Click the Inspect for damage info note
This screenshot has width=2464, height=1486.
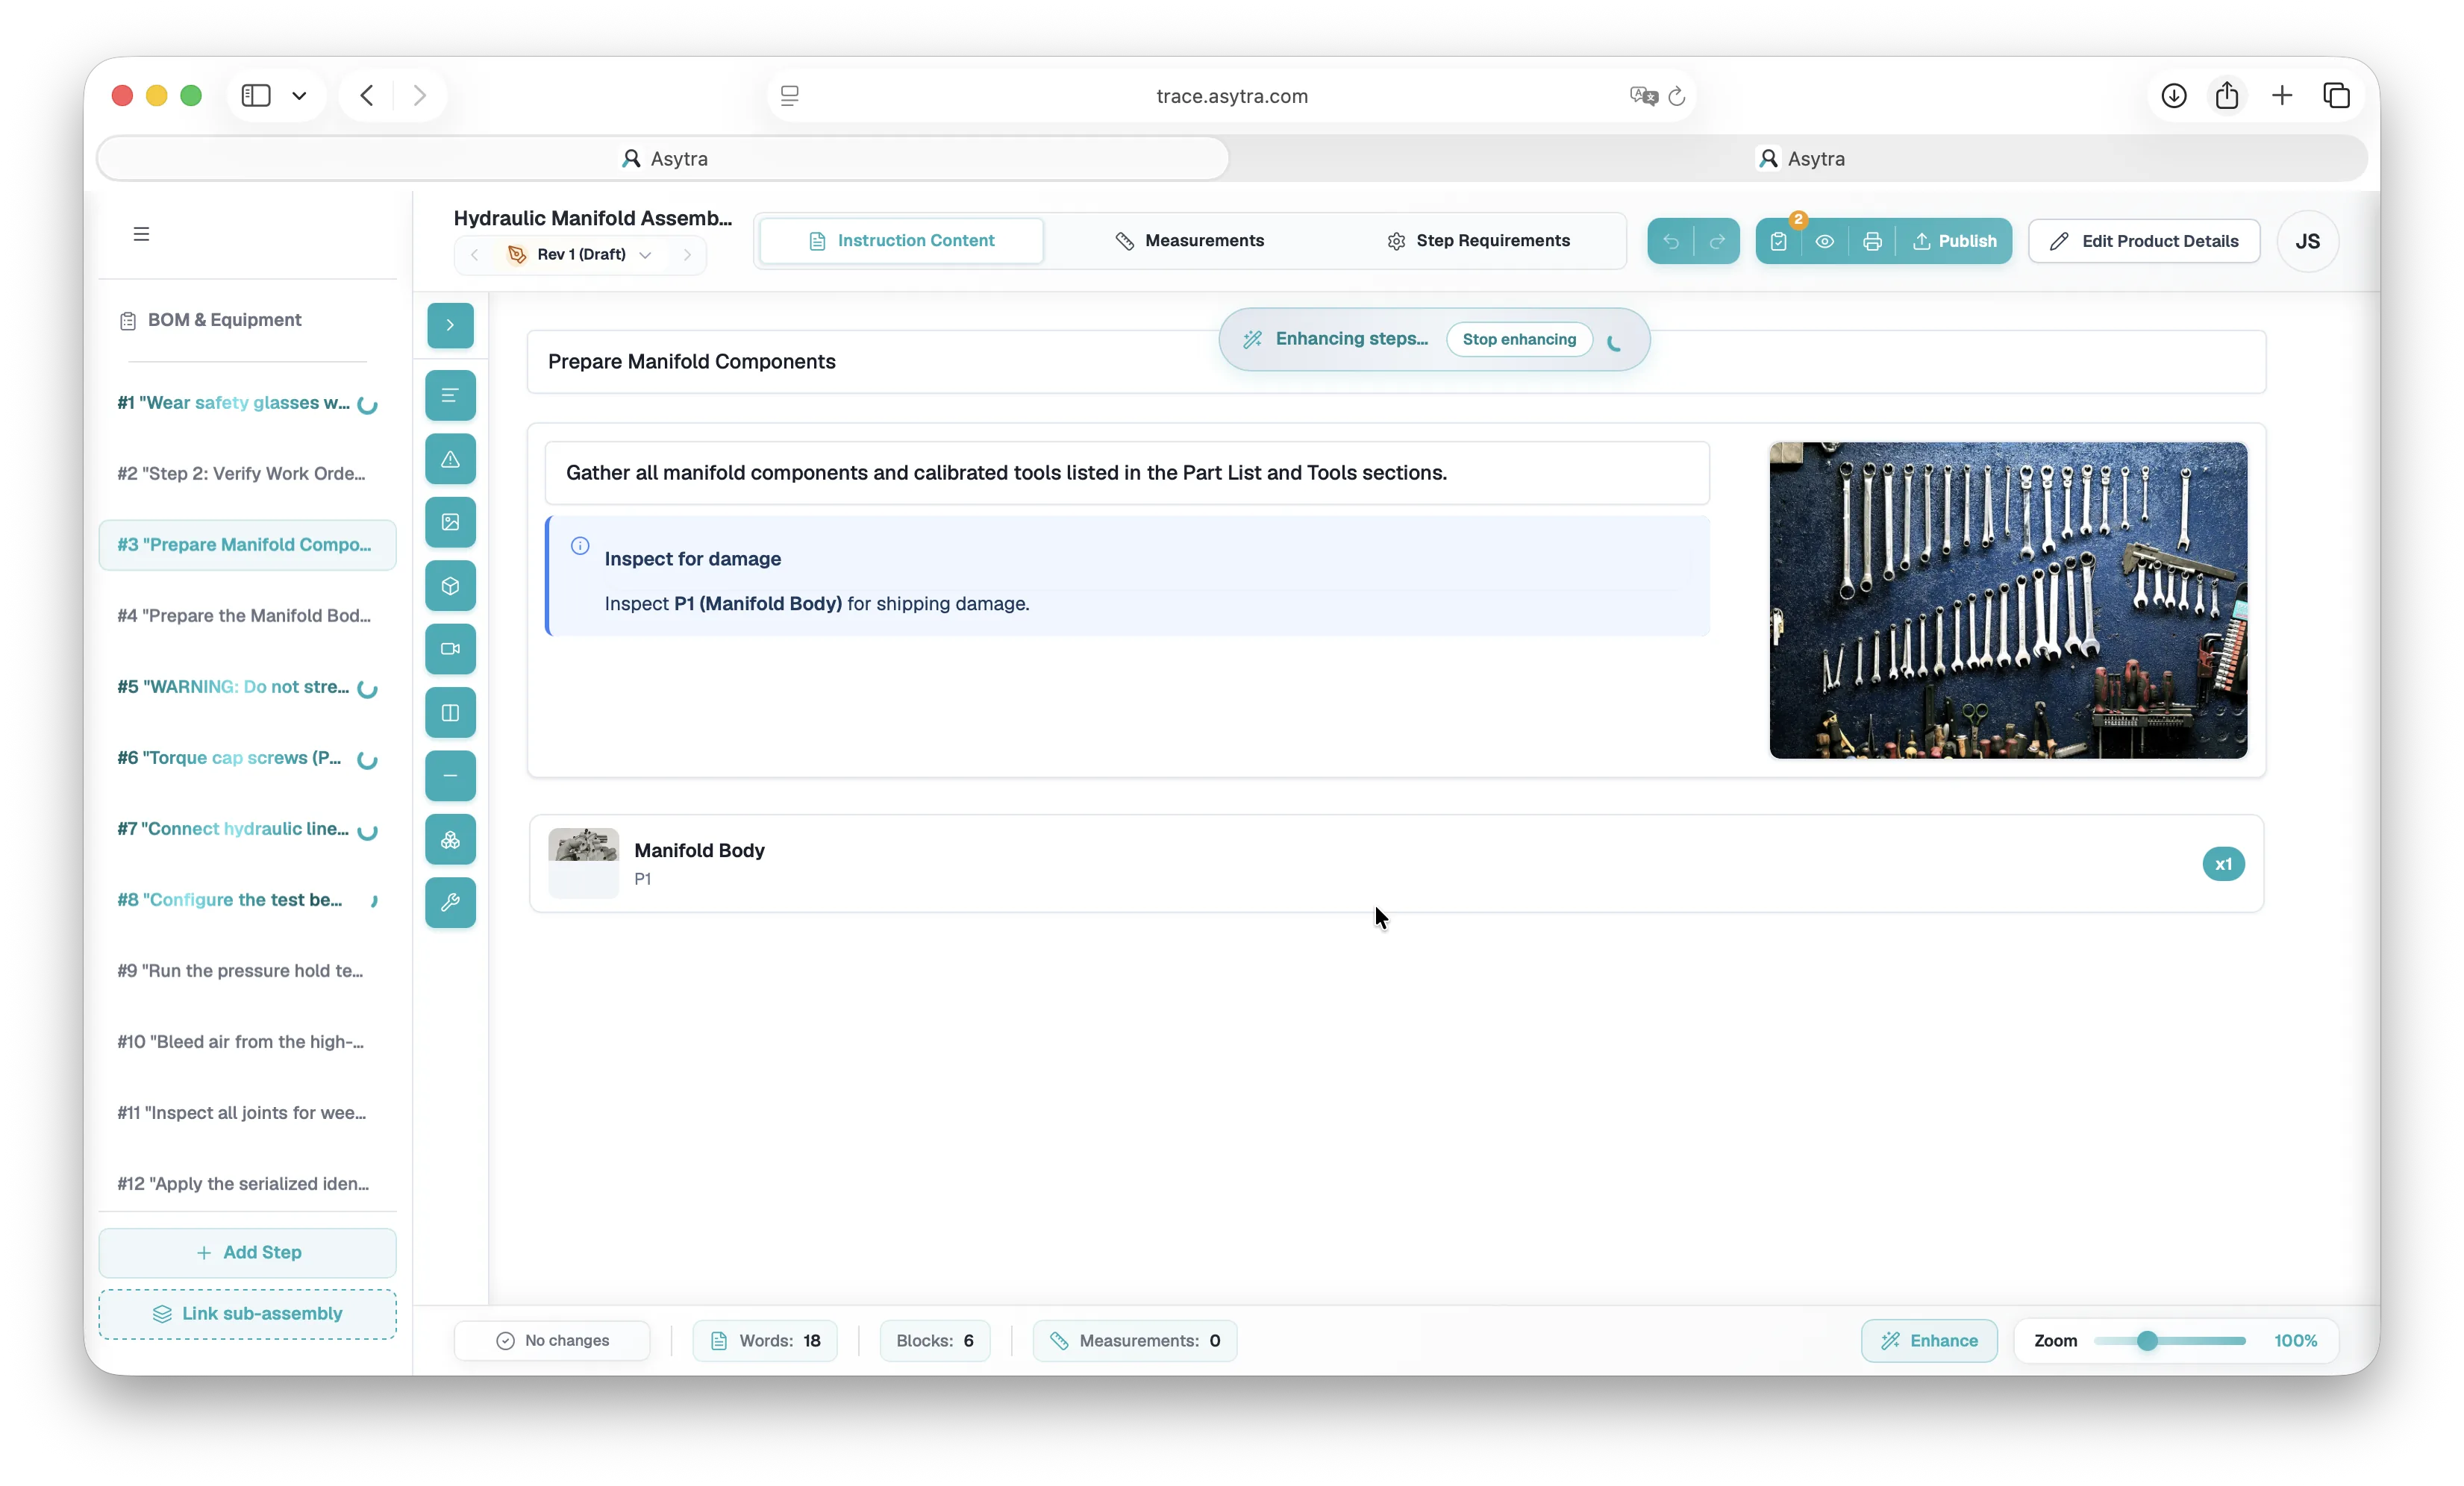1127,577
